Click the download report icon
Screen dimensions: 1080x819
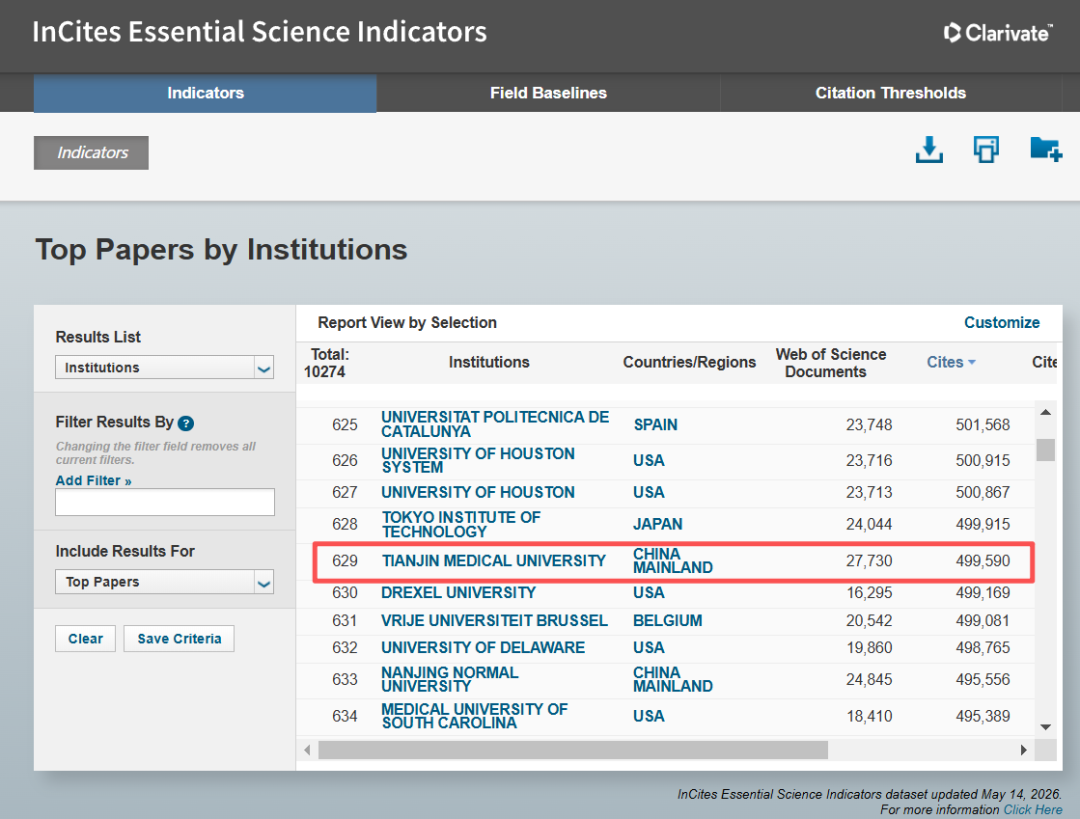click(929, 149)
